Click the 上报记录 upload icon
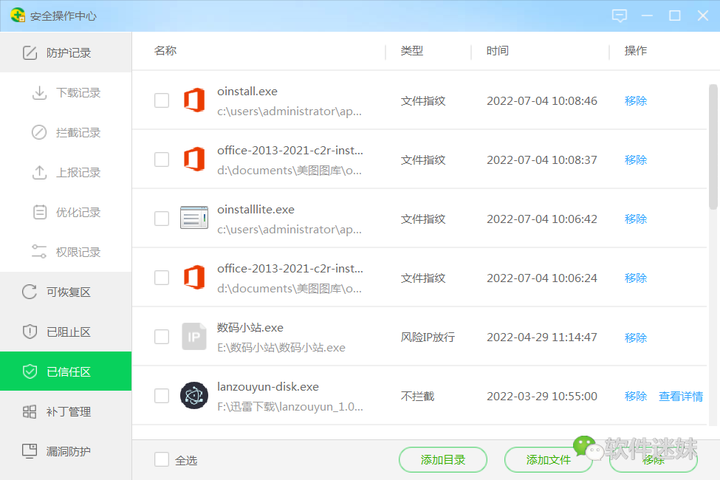The image size is (720, 480). (x=39, y=172)
